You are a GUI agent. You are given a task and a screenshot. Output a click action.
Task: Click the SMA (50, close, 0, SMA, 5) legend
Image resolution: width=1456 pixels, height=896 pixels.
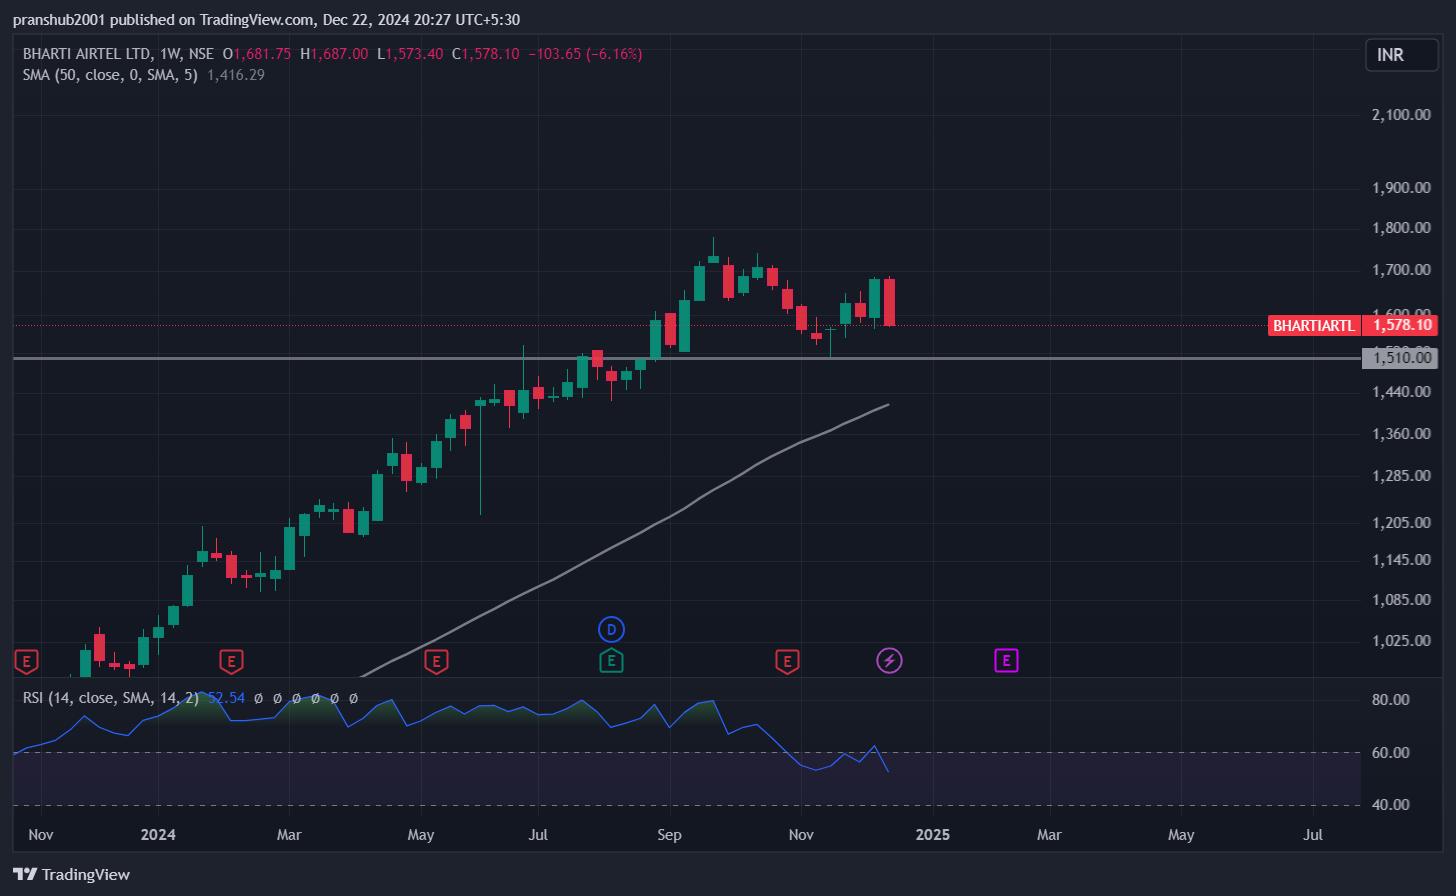click(x=110, y=75)
